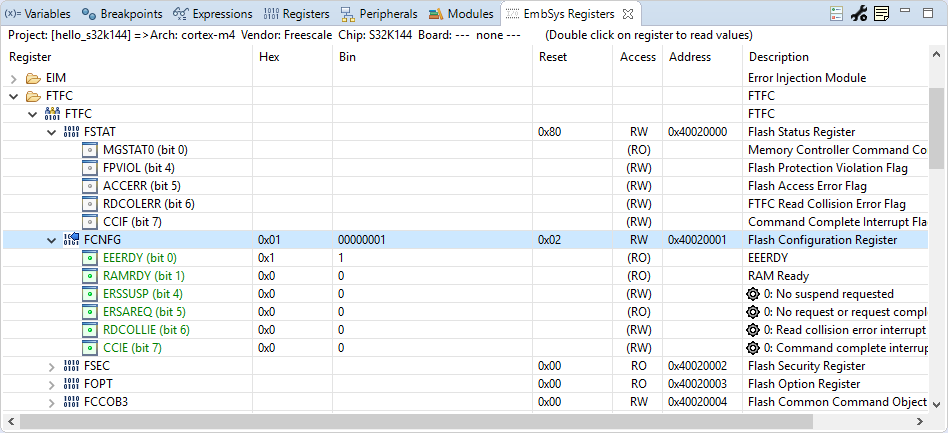948x433 pixels.
Task: Collapse the FTFC folder node
Action: 15,96
